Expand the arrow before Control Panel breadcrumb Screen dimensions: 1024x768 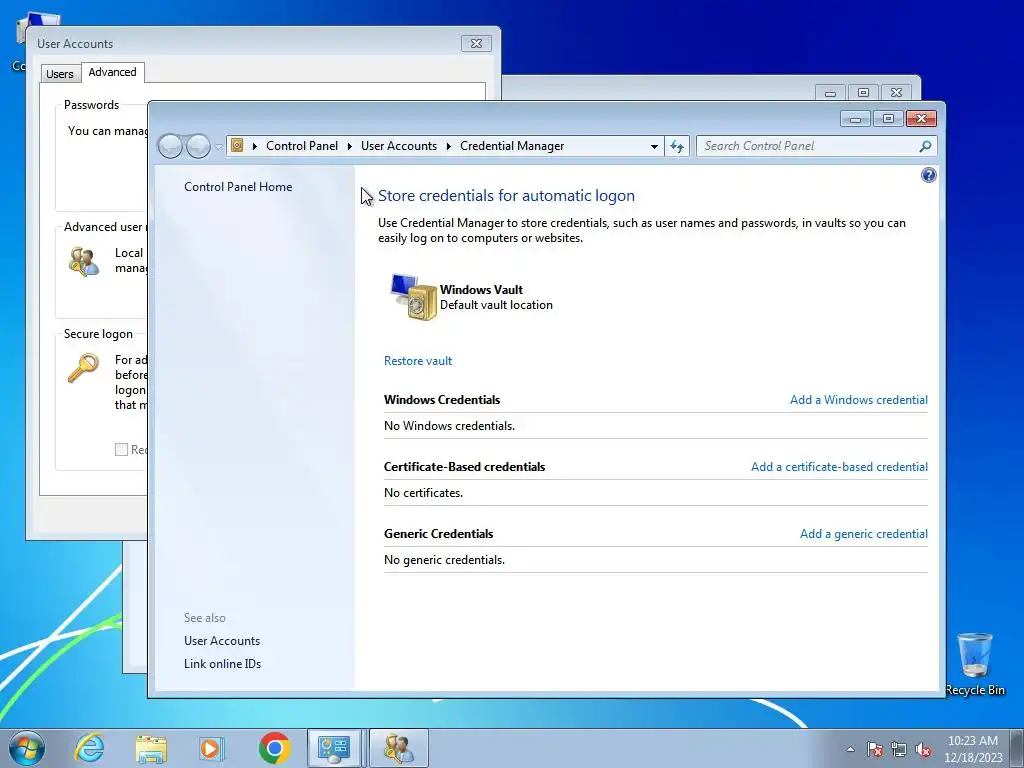point(255,146)
